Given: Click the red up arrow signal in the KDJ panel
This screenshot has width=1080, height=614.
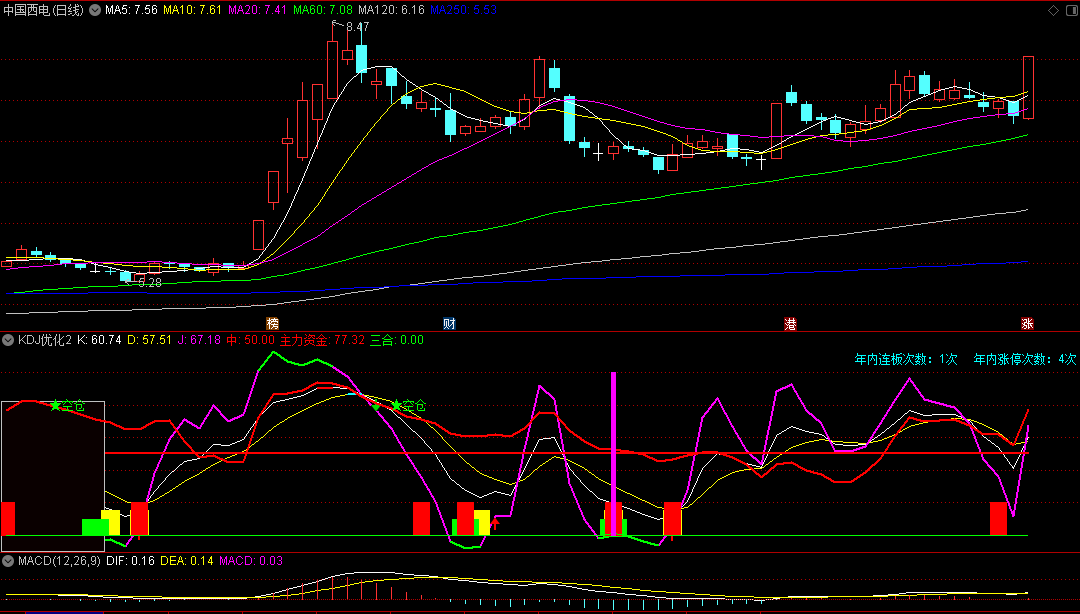Looking at the screenshot, I should 495,524.
